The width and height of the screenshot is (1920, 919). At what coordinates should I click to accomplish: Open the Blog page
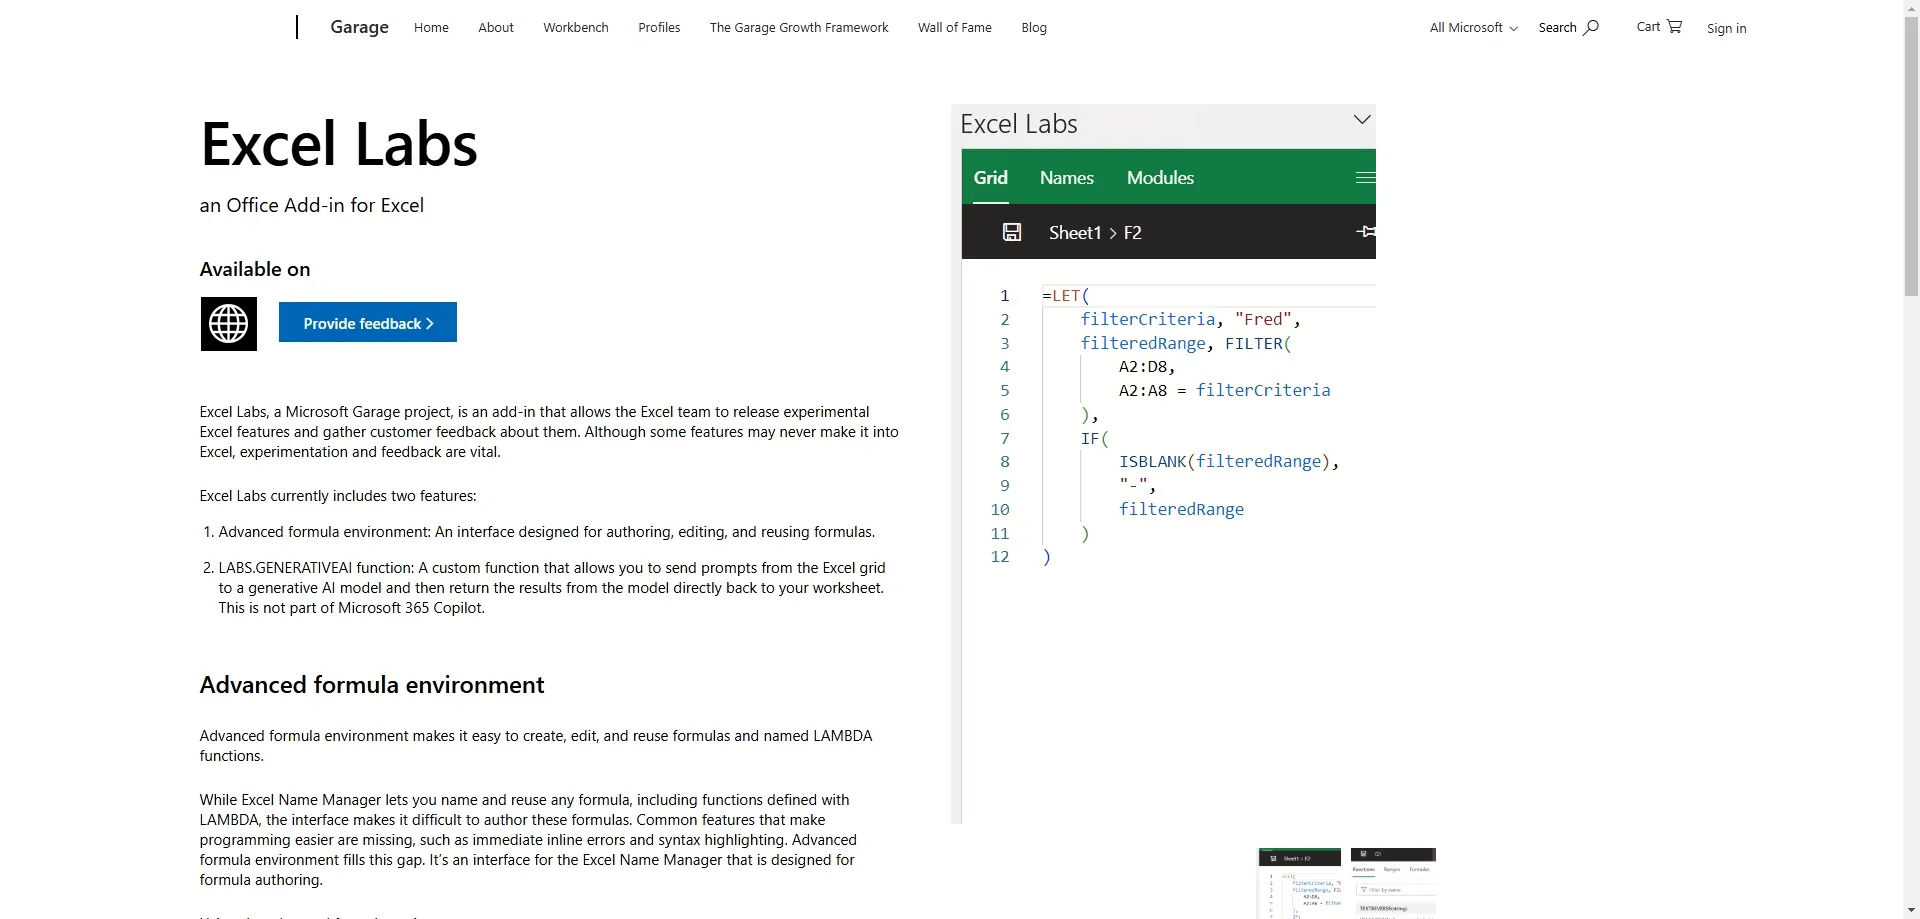click(x=1033, y=27)
